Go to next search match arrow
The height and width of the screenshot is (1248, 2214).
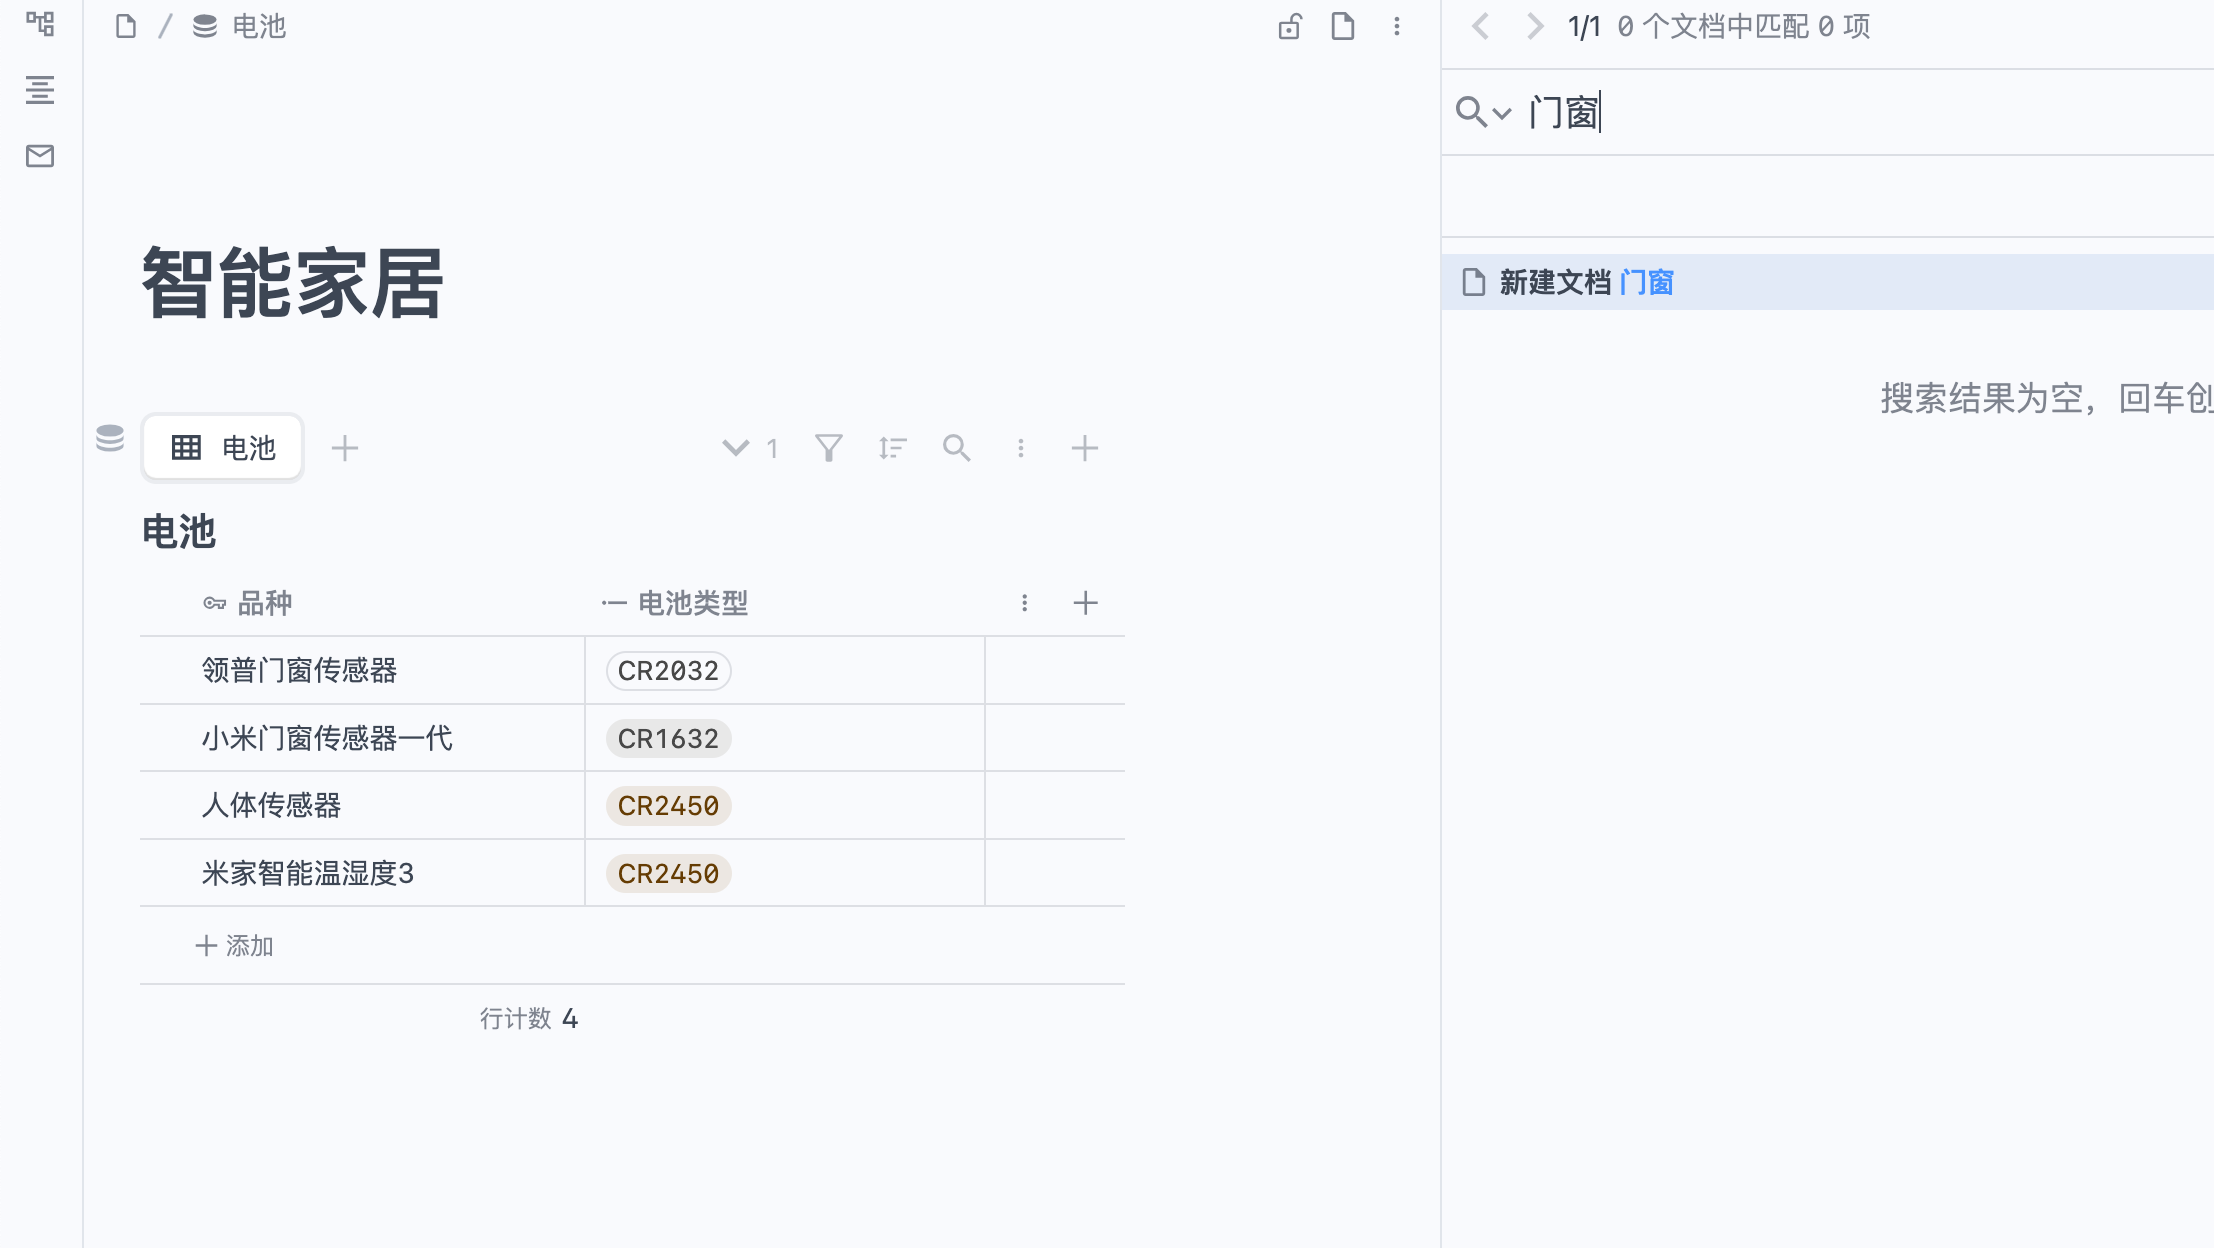pos(1534,27)
